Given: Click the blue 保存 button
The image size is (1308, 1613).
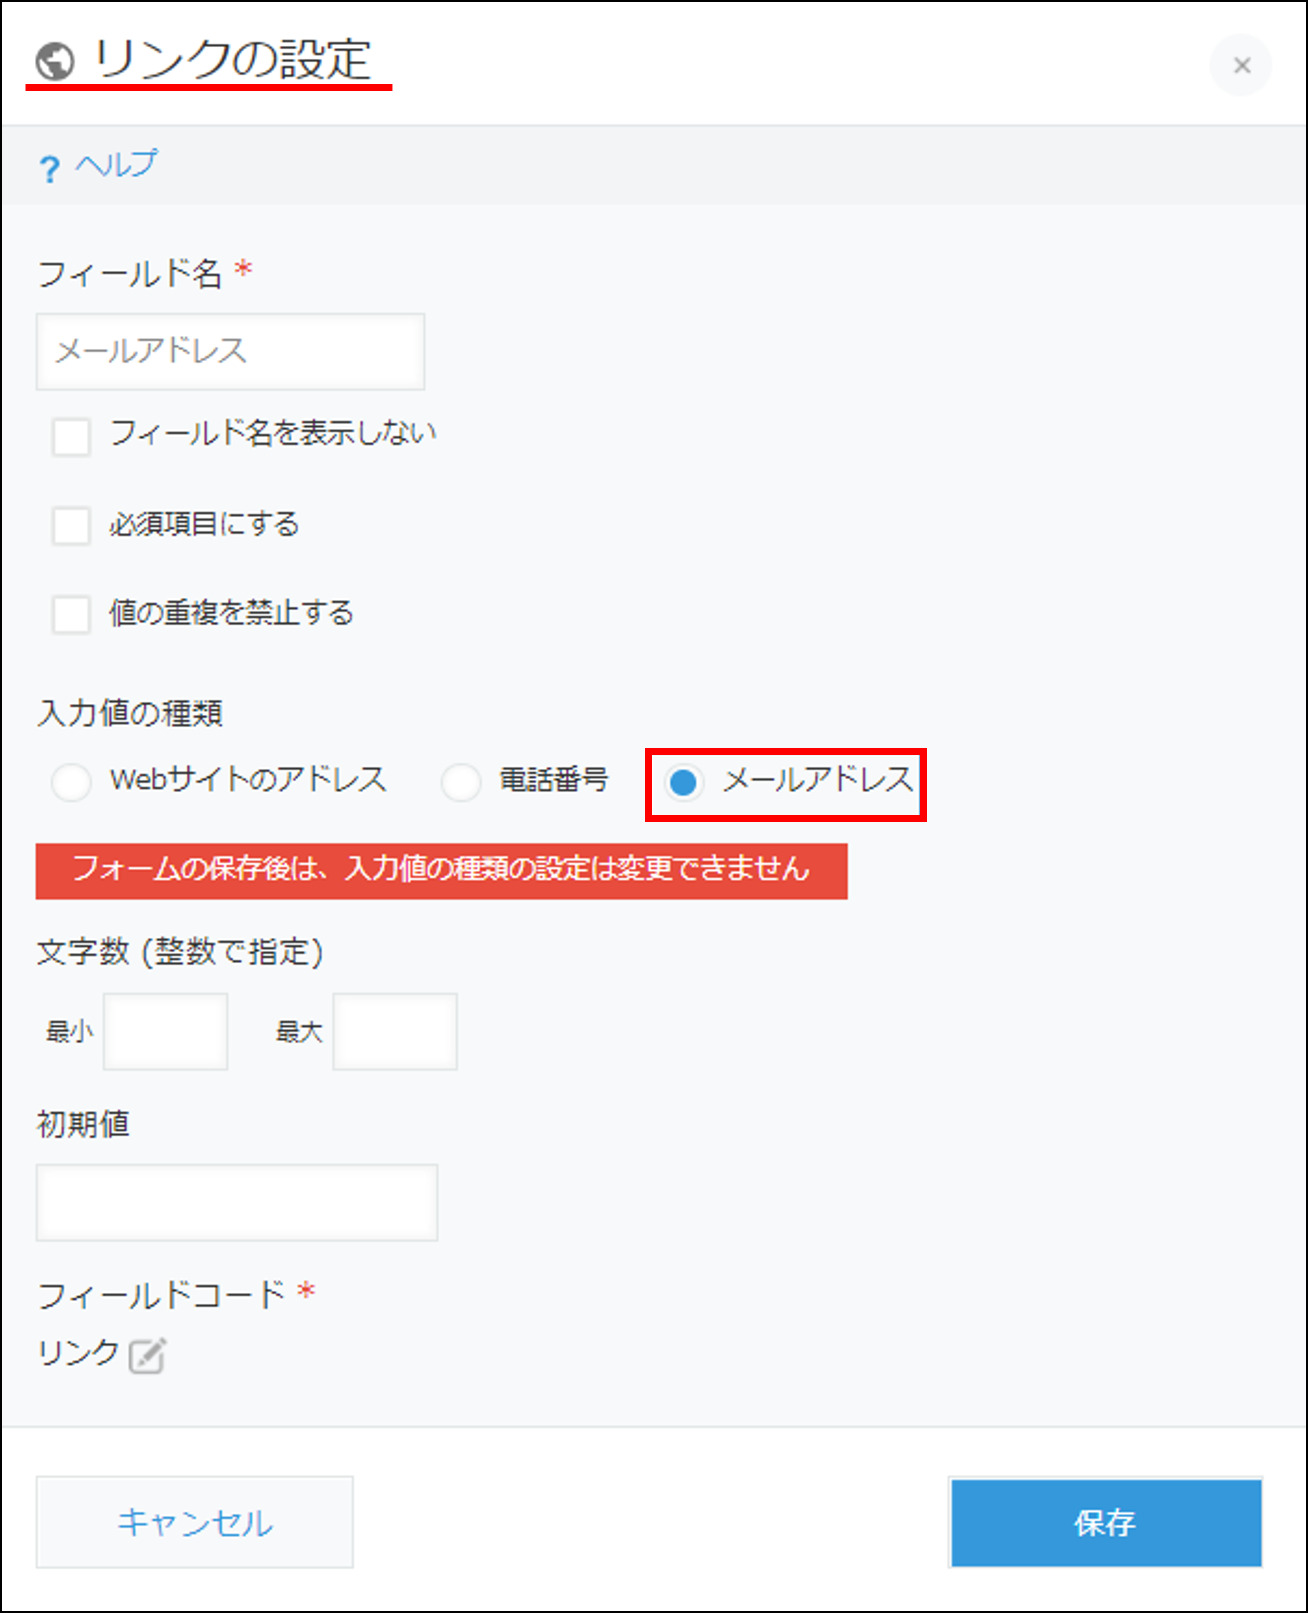Looking at the screenshot, I should [1106, 1522].
